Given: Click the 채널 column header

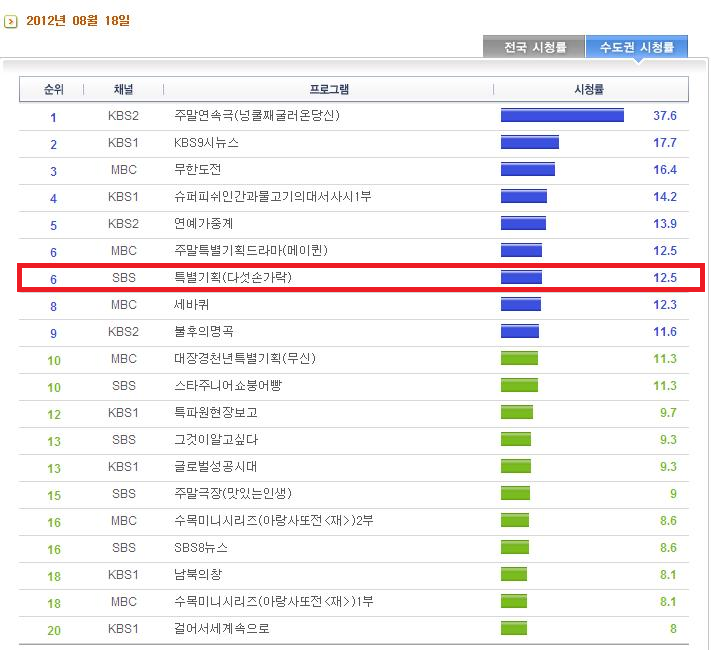Looking at the screenshot, I should (x=123, y=89).
